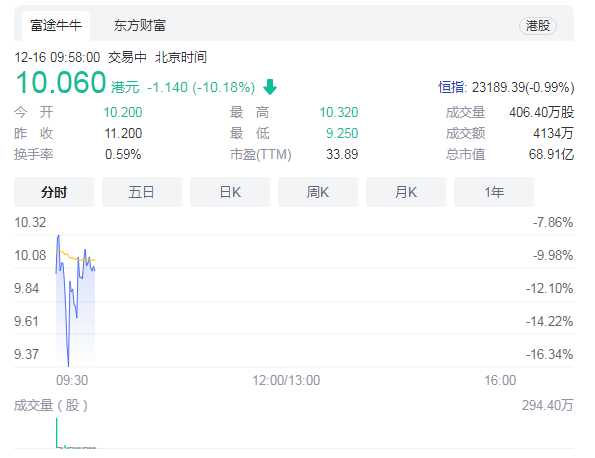Select the 分时 chart view

pyautogui.click(x=54, y=192)
